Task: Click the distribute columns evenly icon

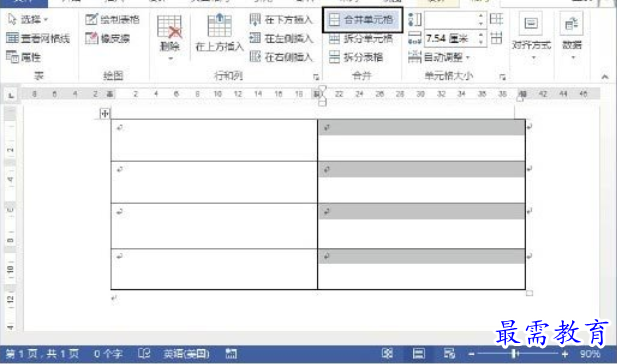Action: [497, 38]
